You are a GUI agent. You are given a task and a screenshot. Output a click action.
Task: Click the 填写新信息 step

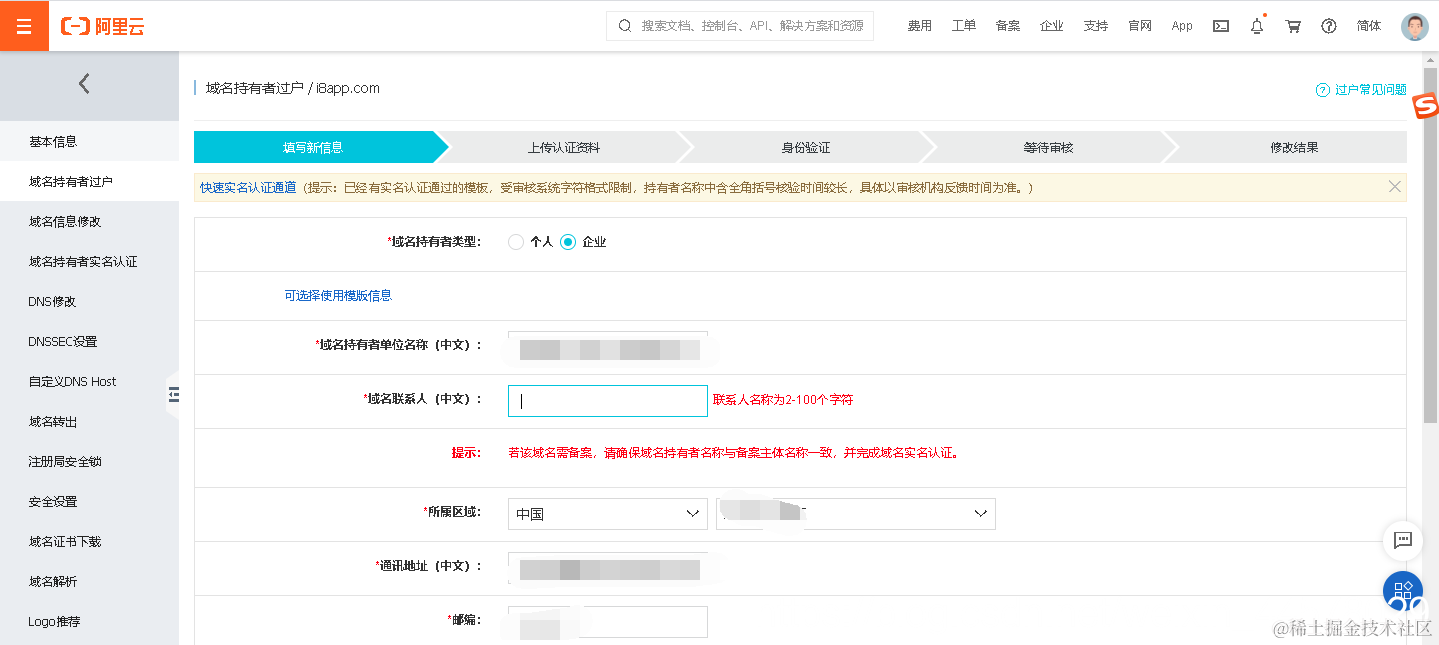[314, 147]
